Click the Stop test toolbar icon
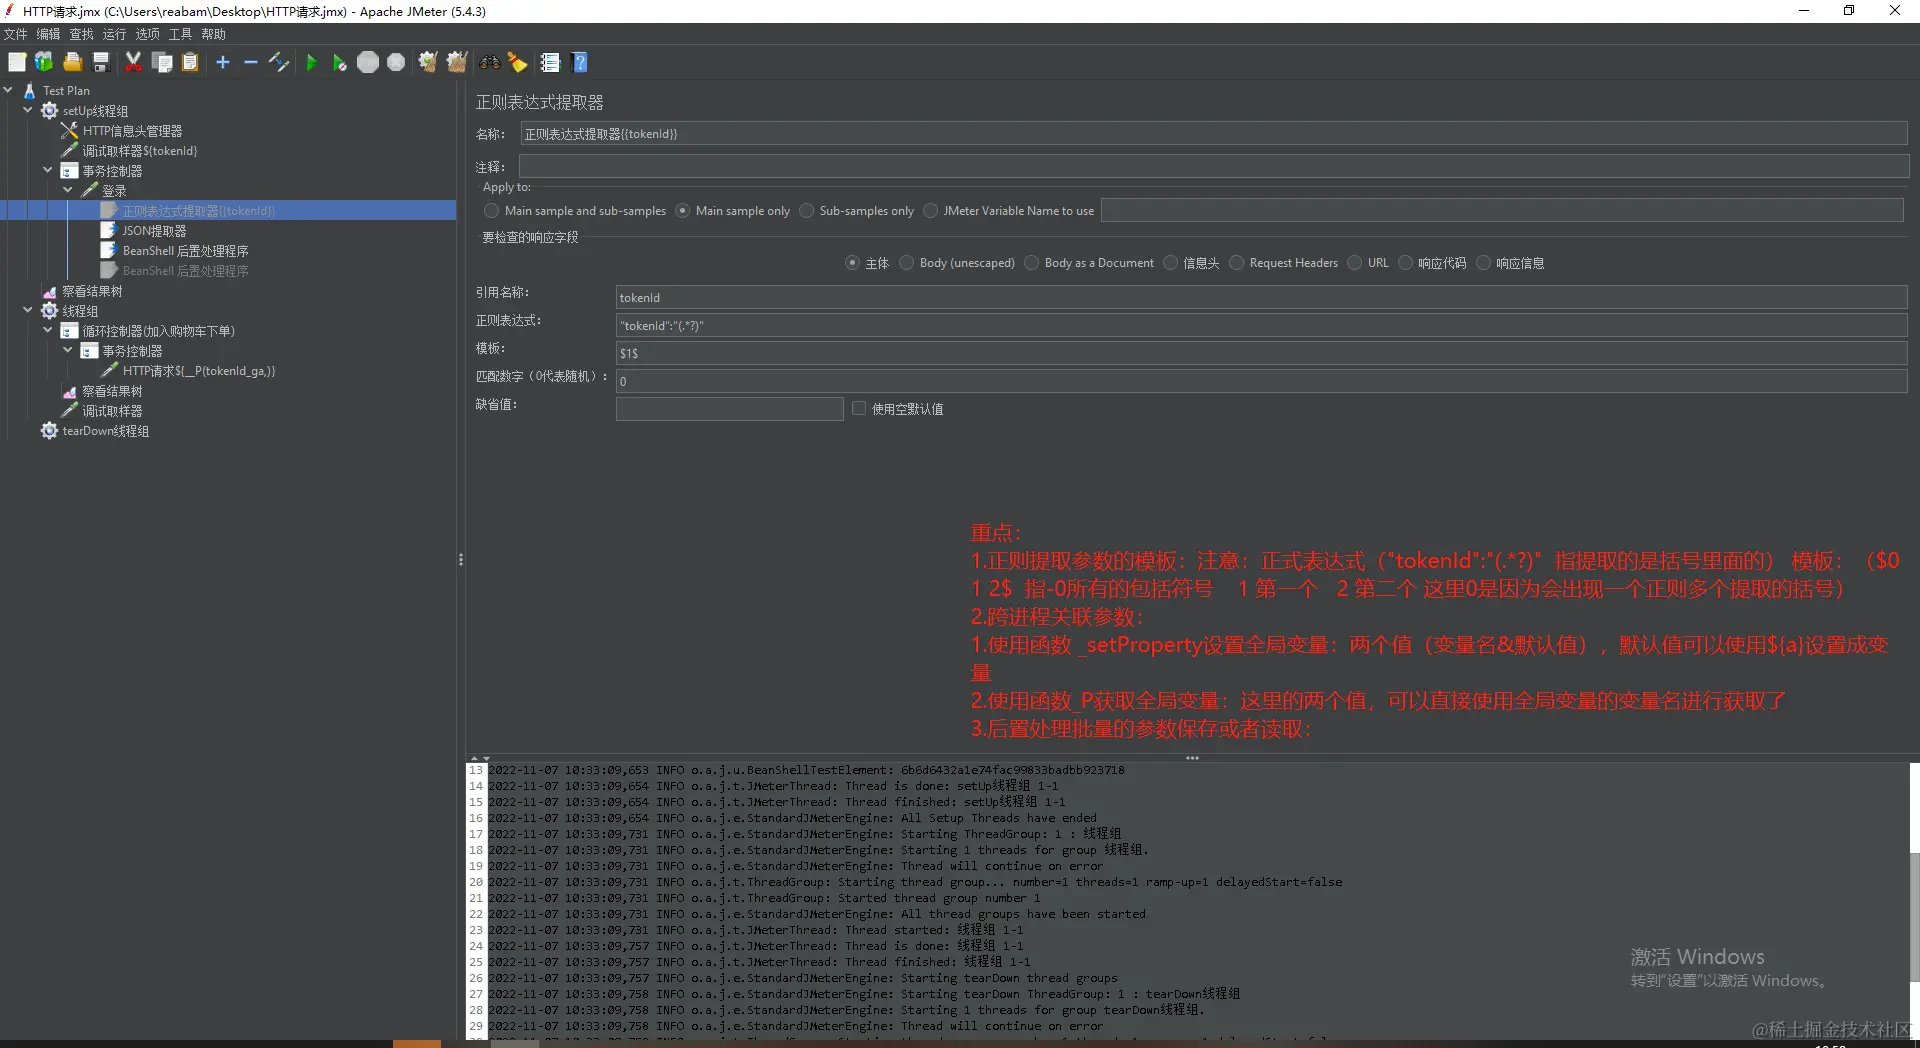This screenshot has width=1920, height=1048. 368,62
